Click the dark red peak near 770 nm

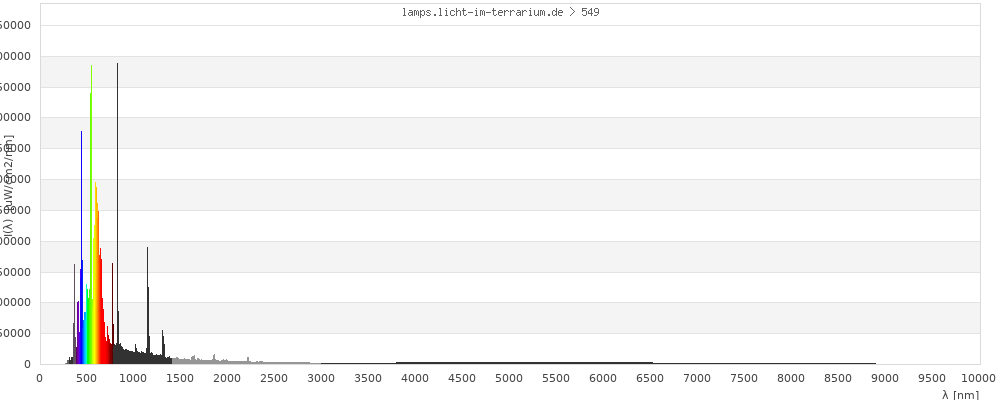pyautogui.click(x=112, y=313)
